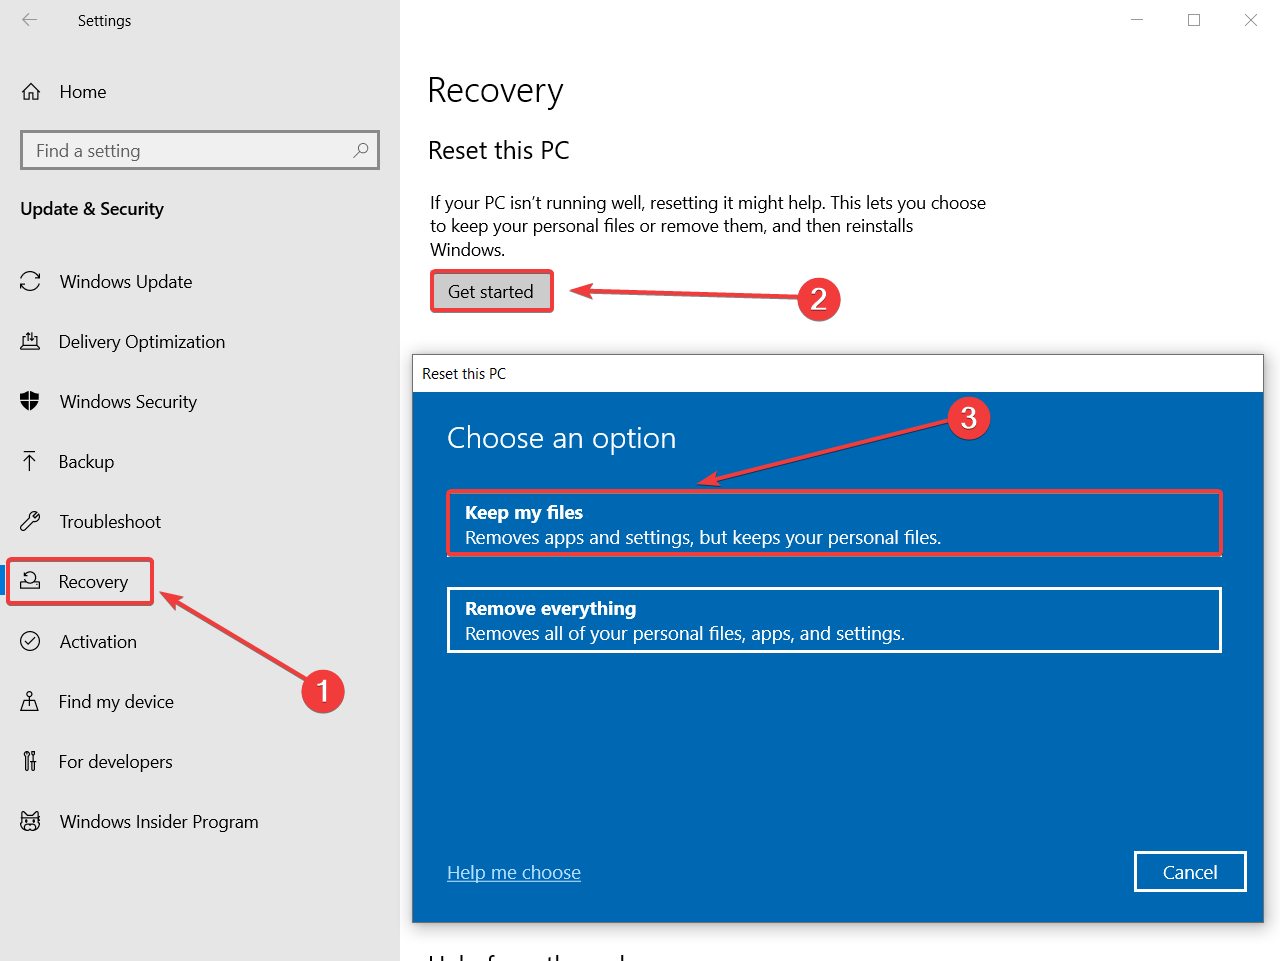Open the Help me choose link

[x=514, y=872]
